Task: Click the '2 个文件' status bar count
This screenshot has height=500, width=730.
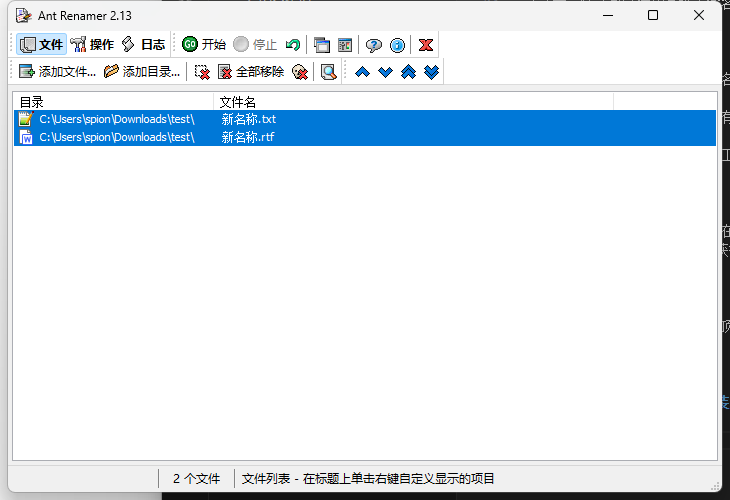Action: point(196,479)
